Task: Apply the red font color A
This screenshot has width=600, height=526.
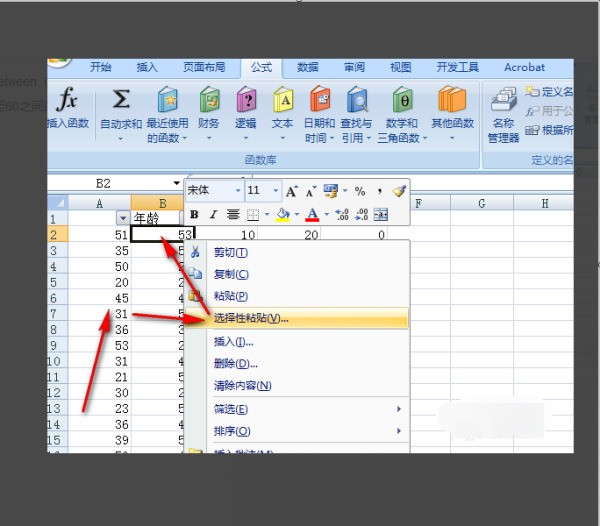Action: point(312,215)
